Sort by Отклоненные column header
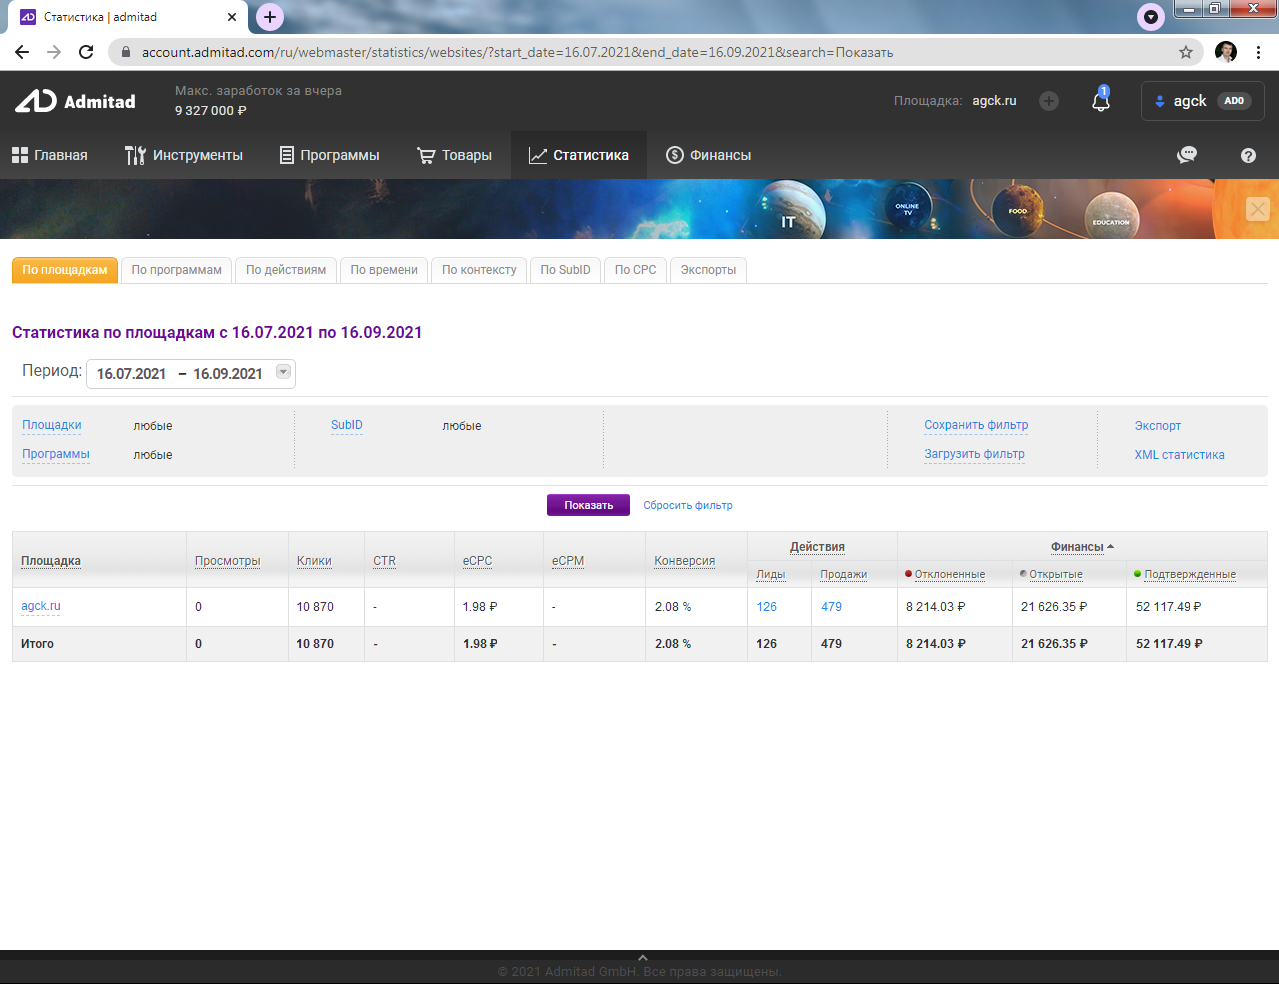 (x=949, y=575)
